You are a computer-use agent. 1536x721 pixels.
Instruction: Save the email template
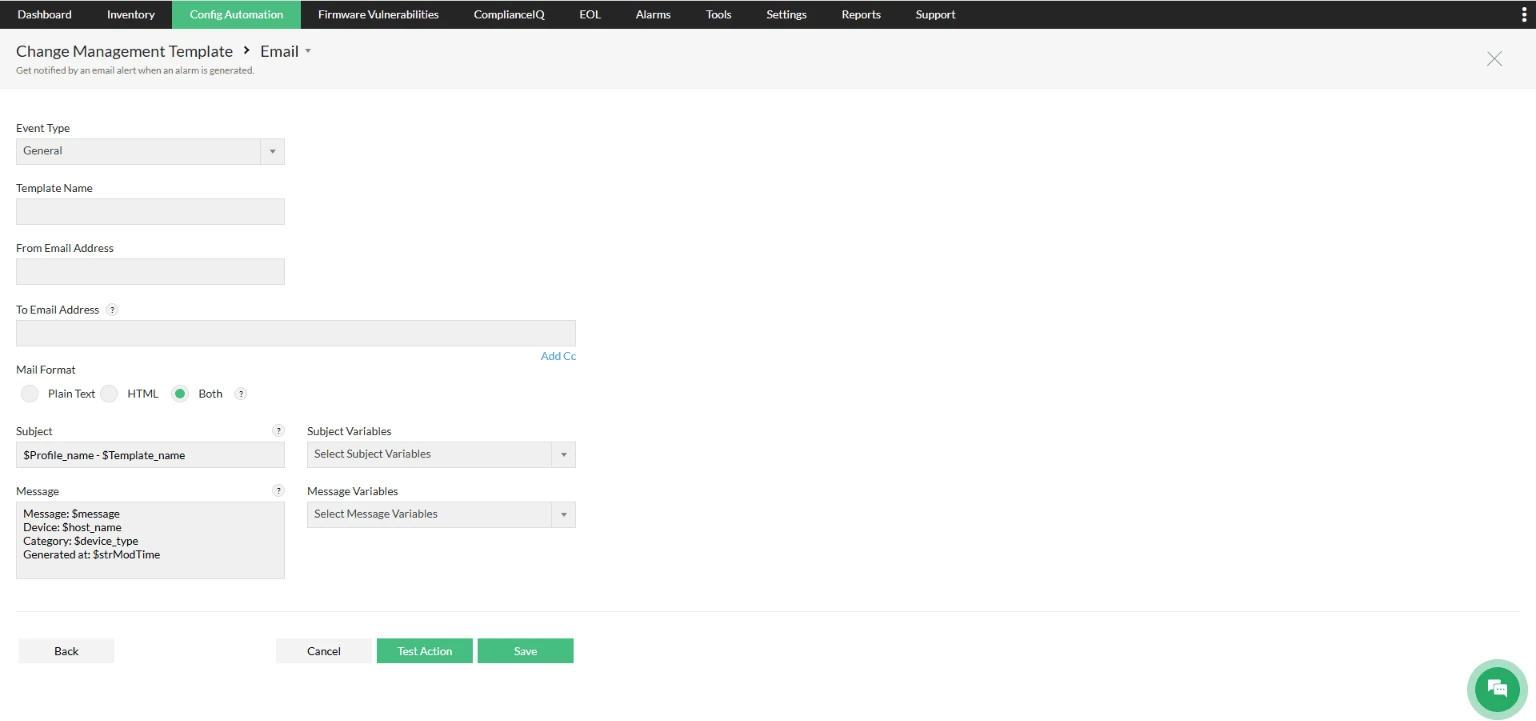click(x=526, y=651)
